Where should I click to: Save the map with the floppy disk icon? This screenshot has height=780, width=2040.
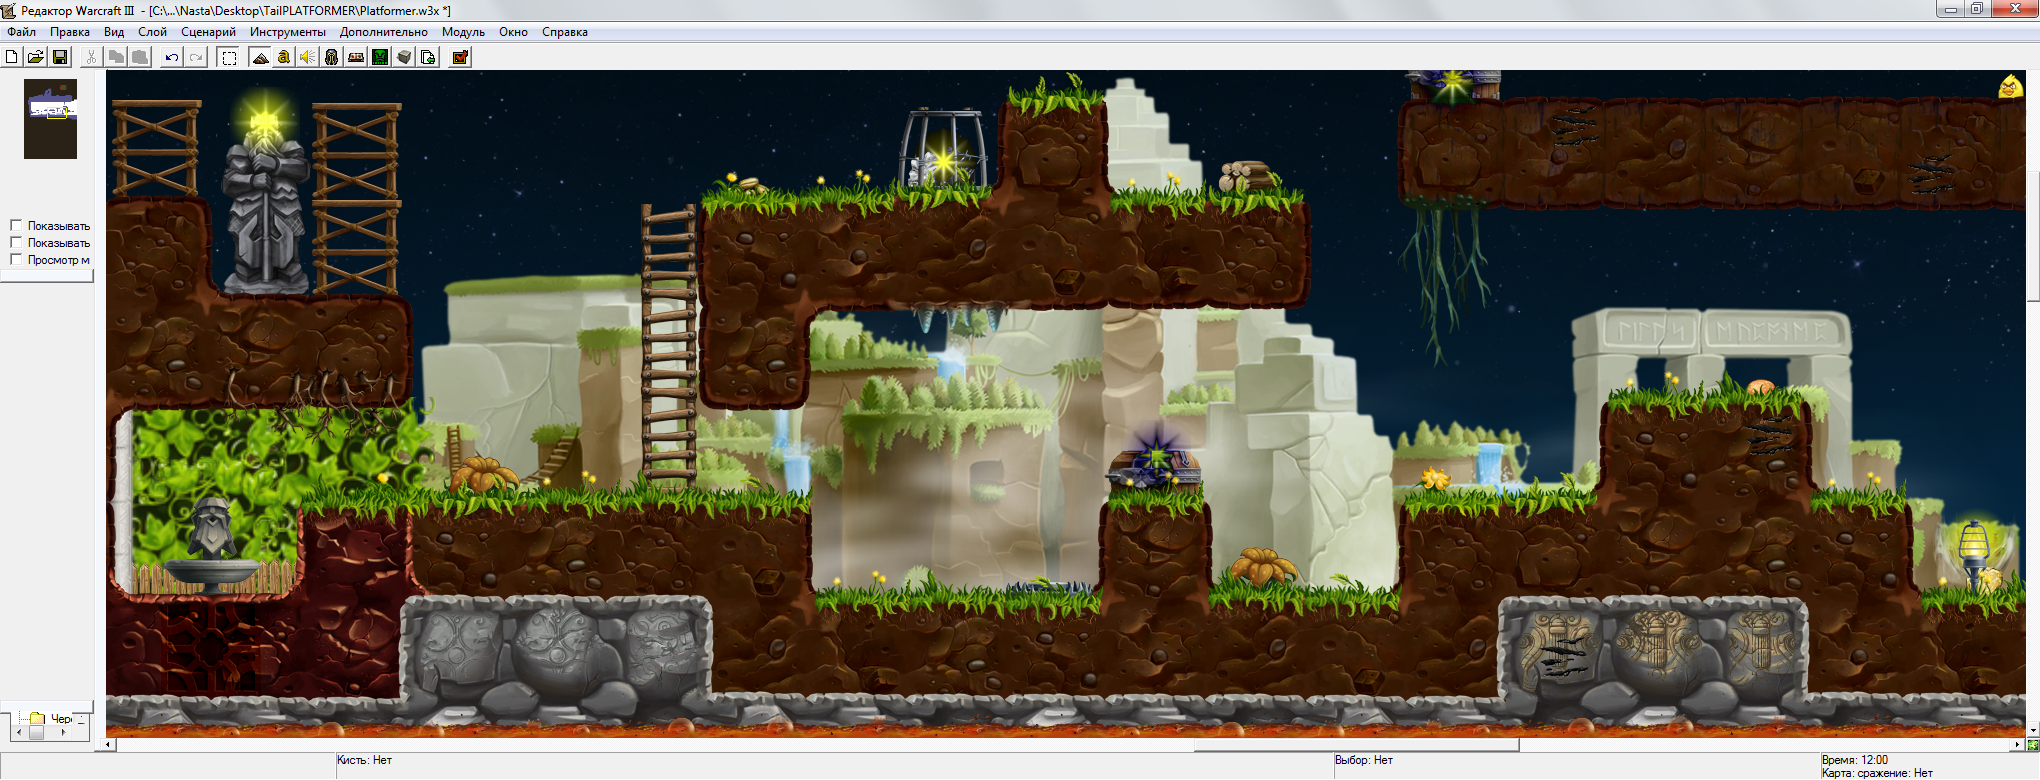pyautogui.click(x=60, y=57)
